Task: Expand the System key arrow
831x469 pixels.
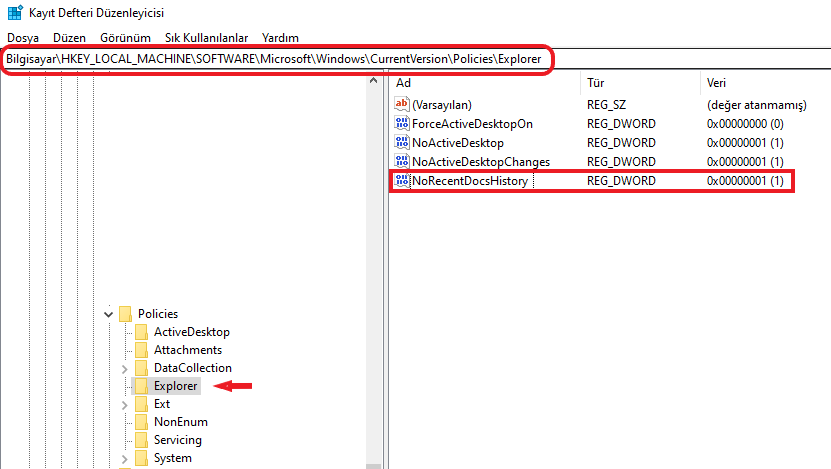Action: point(124,458)
